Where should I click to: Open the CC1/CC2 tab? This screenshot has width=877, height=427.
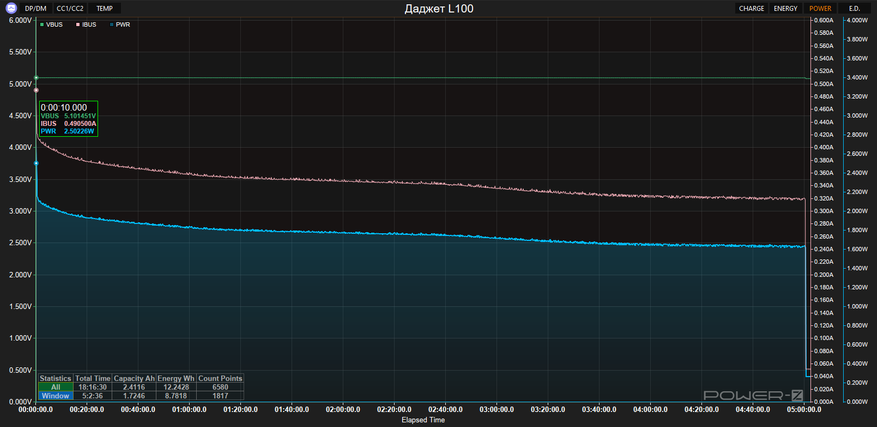(x=70, y=8)
